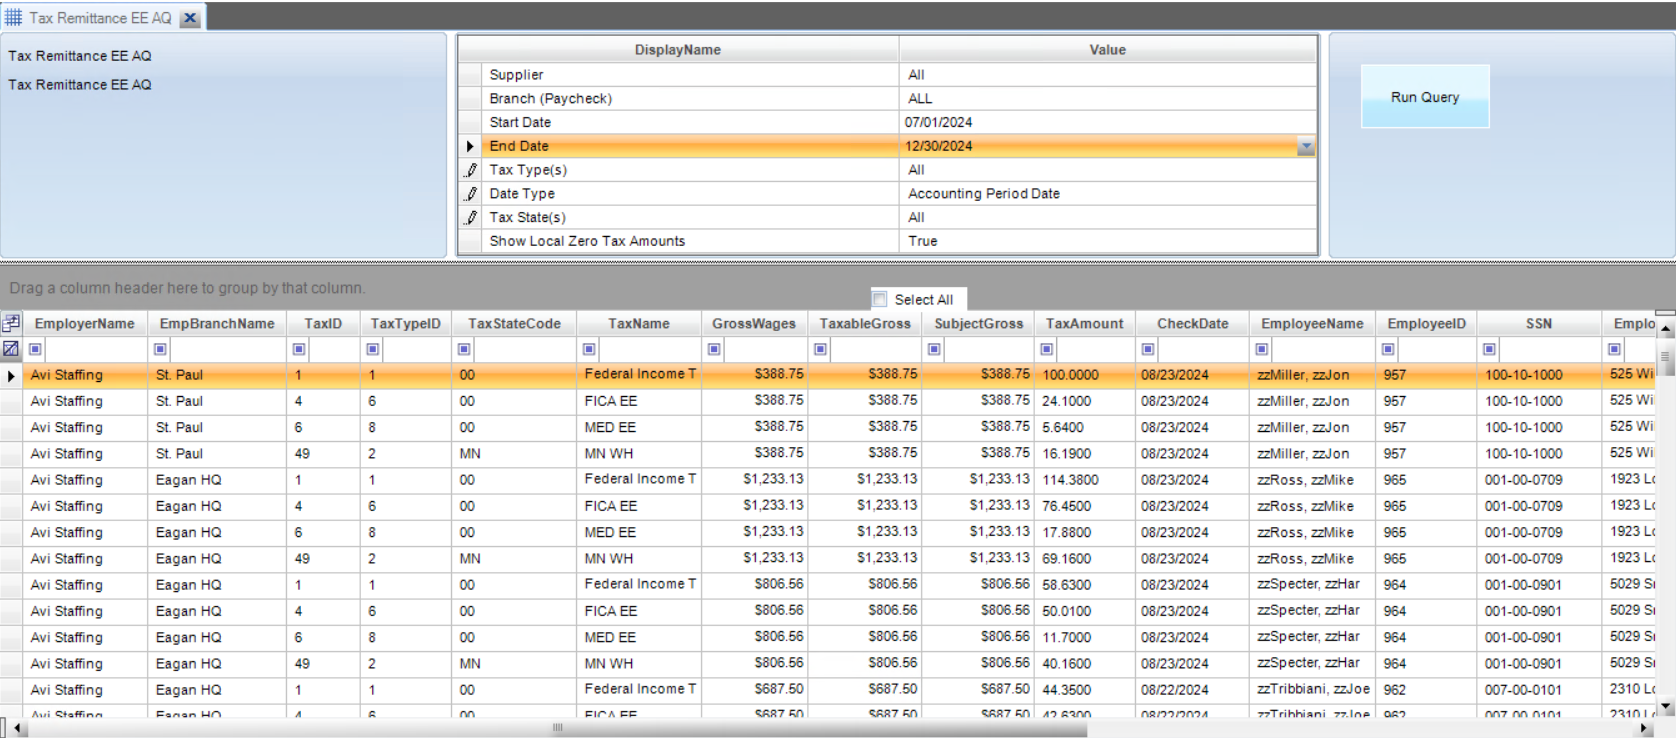Click the clear filter icon in the filter row

click(x=11, y=349)
